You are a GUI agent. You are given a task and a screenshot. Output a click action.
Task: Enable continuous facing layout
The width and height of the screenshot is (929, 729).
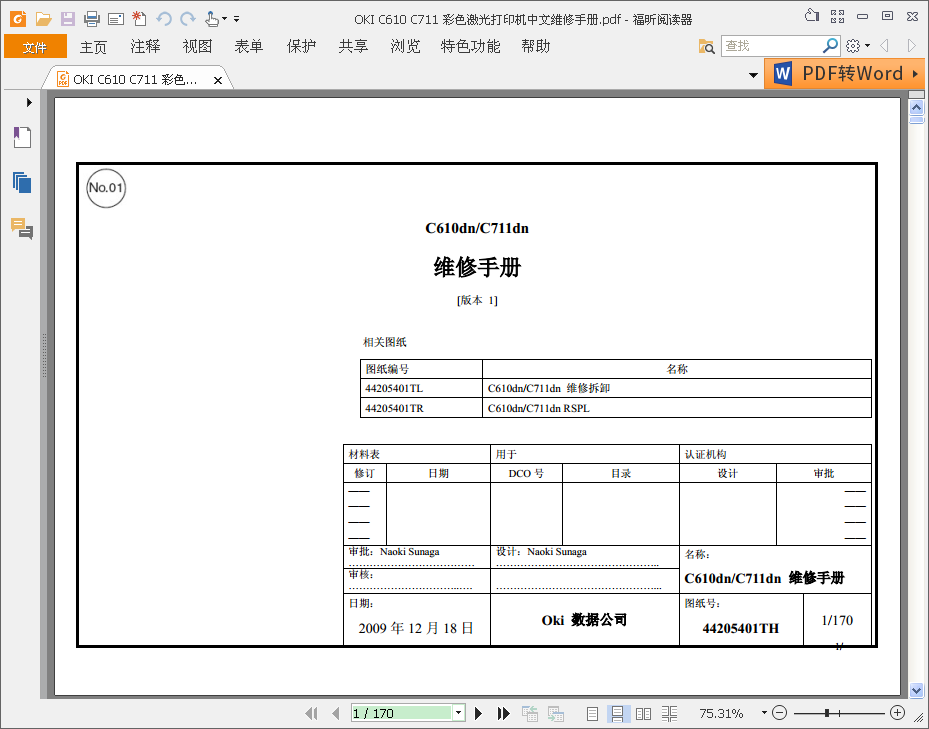pos(669,713)
